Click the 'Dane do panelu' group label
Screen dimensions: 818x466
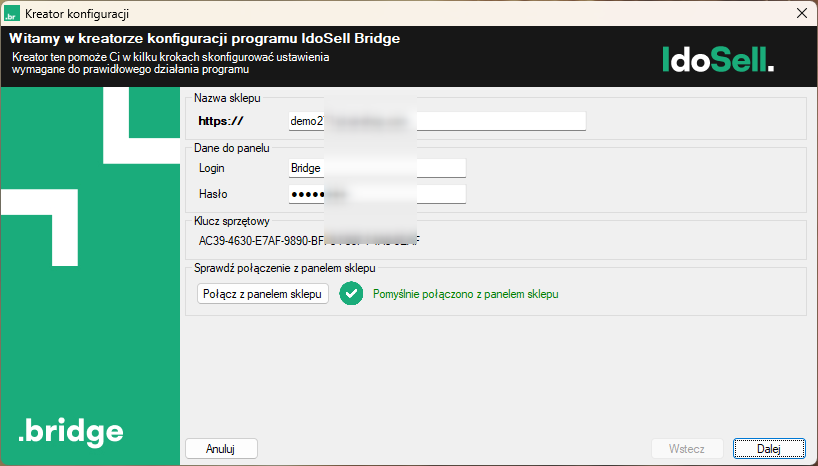tap(232, 148)
